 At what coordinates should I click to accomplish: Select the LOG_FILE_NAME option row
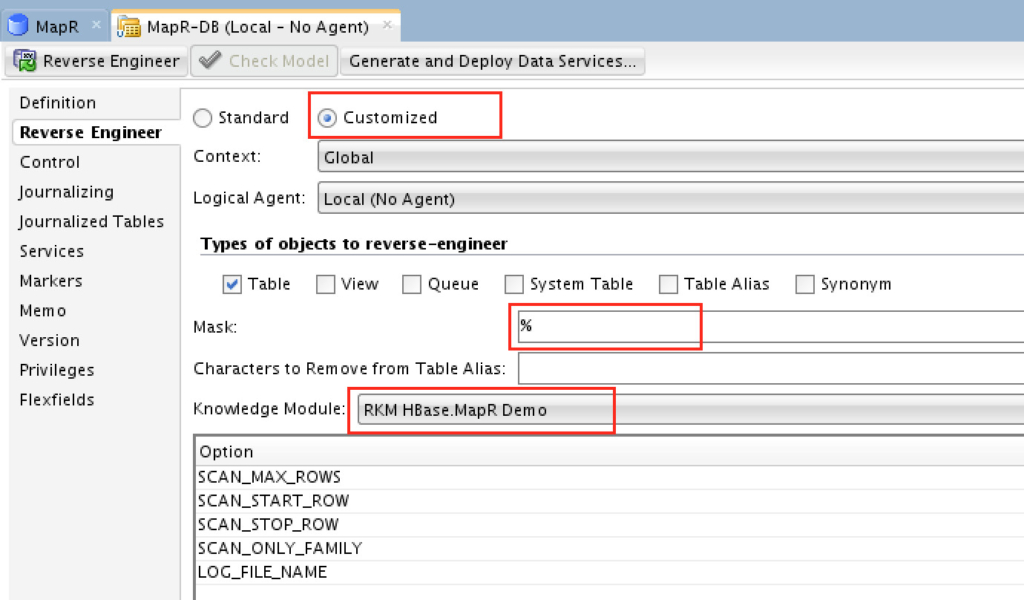point(610,572)
